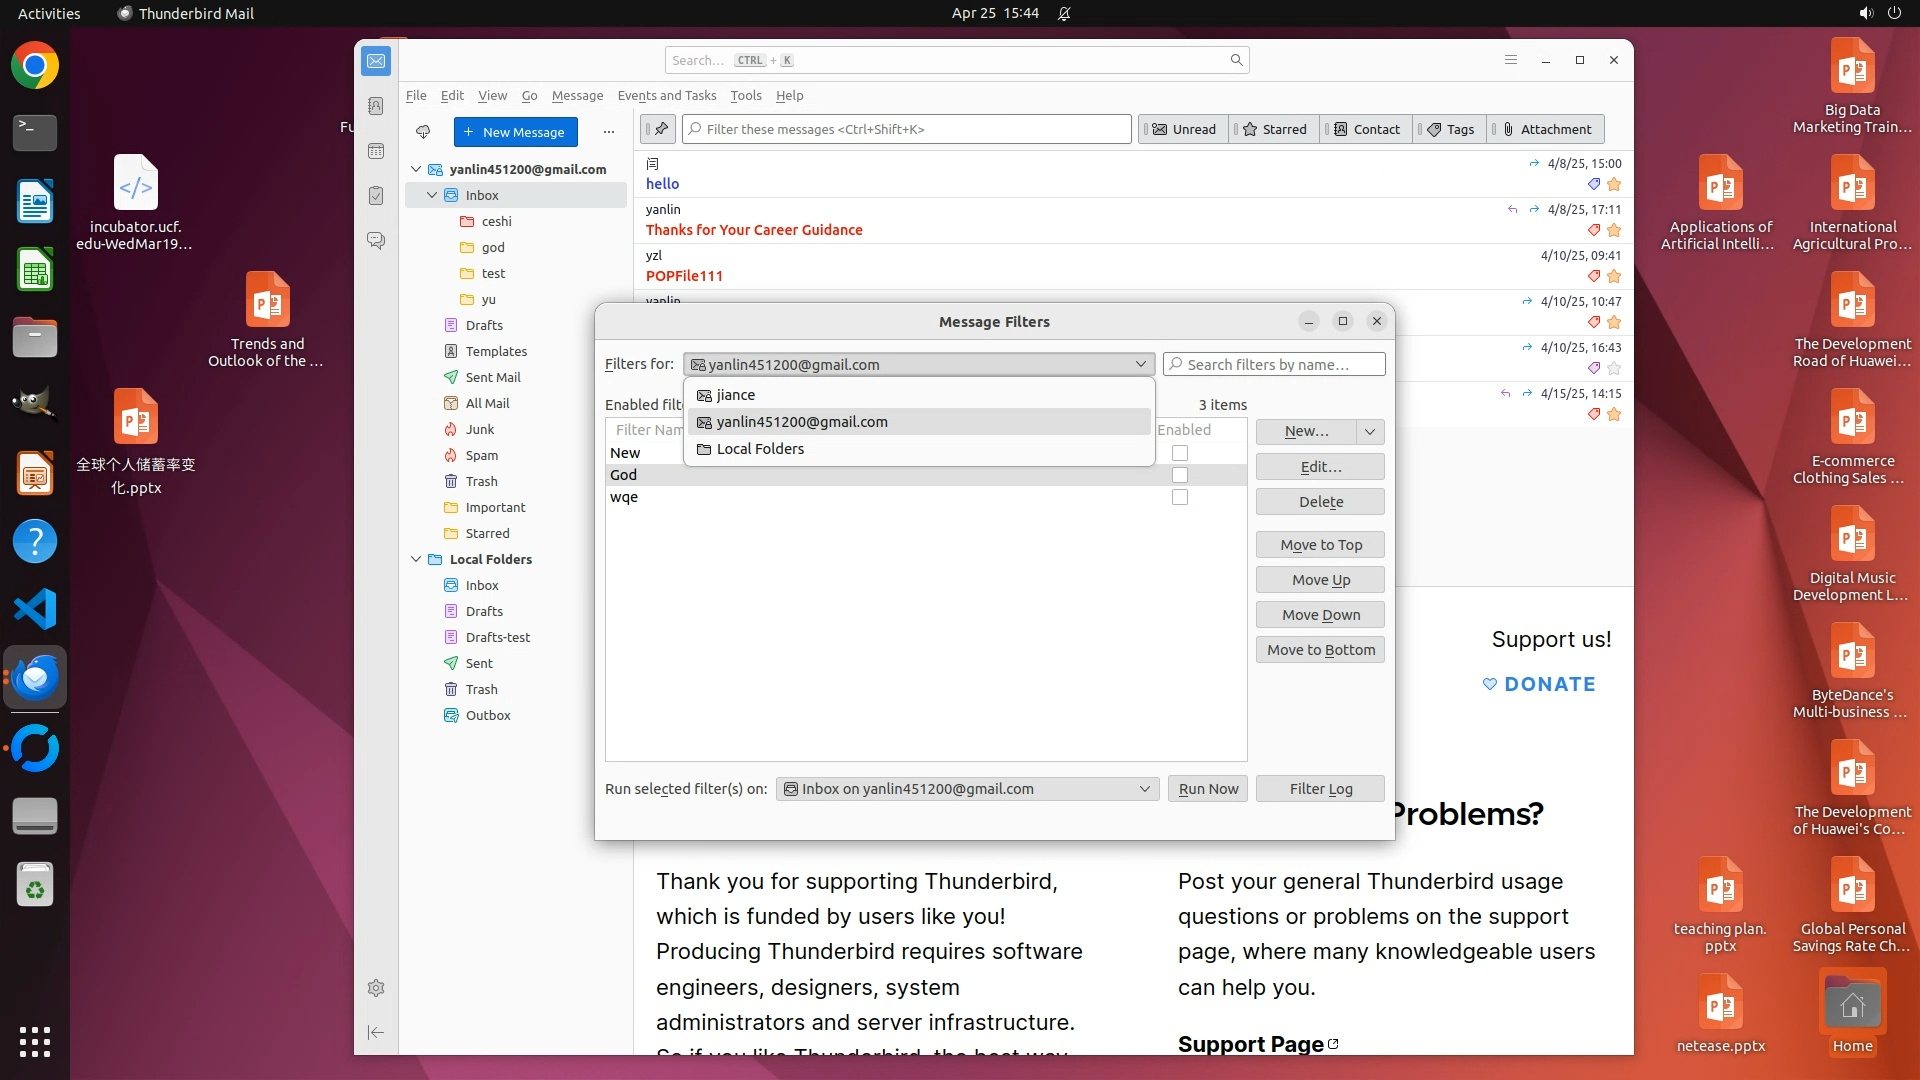Open the Chat sidebar icon
The height and width of the screenshot is (1080, 1920).
(x=376, y=241)
